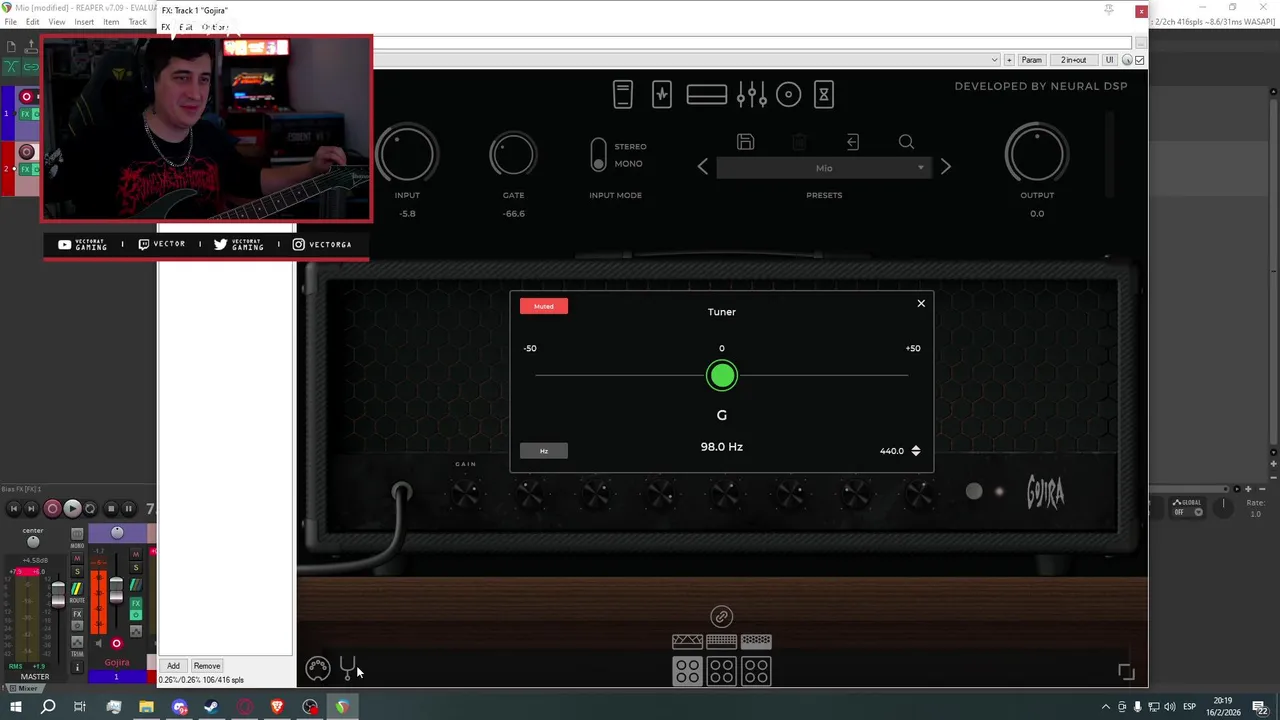
Task: Open REAPER new project icon
Action: coord(11,47)
